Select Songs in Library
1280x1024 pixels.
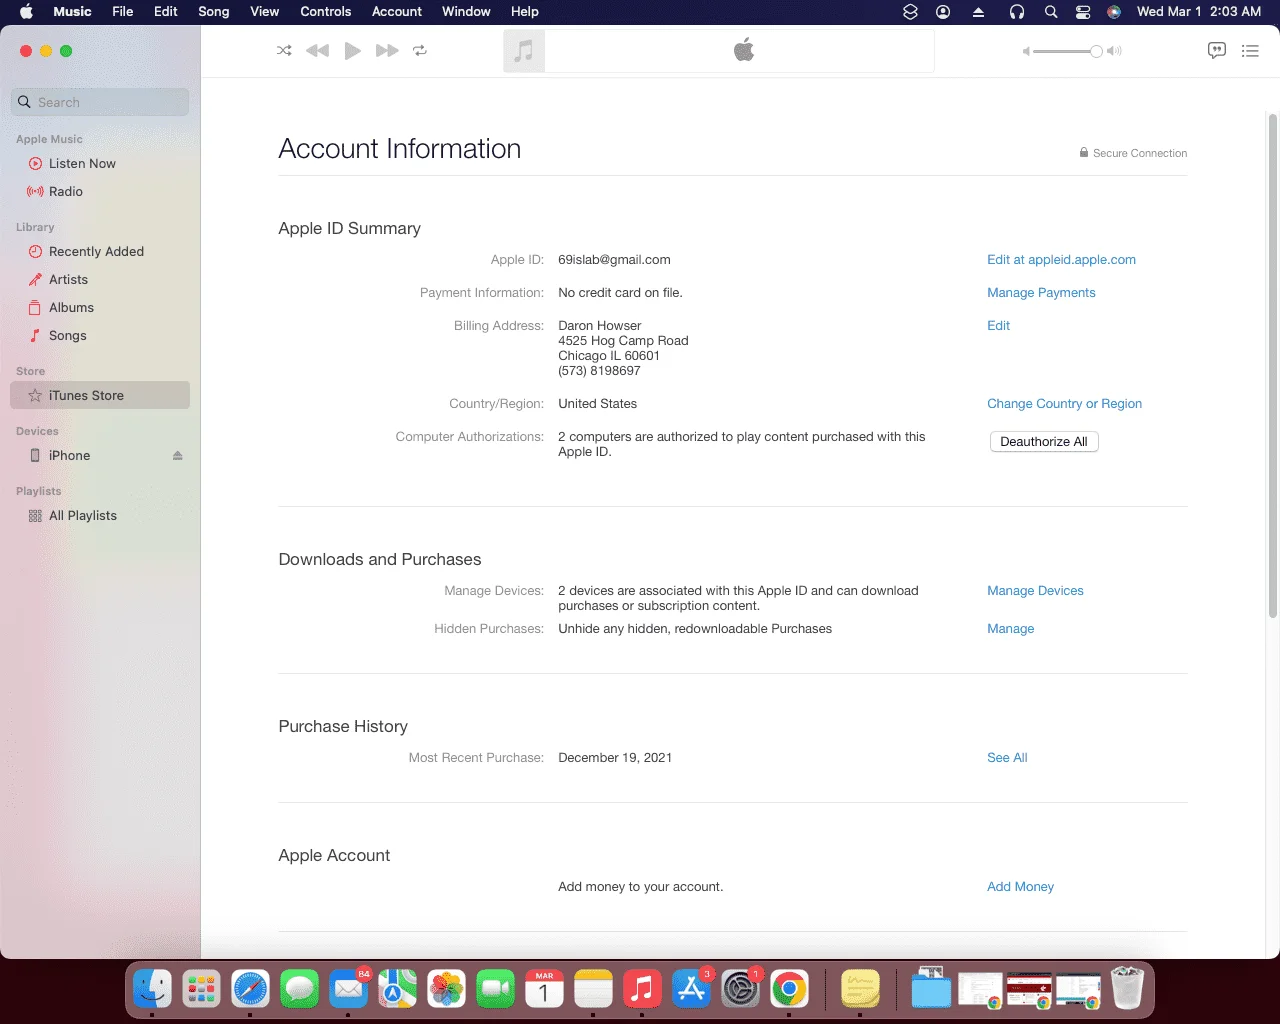68,335
